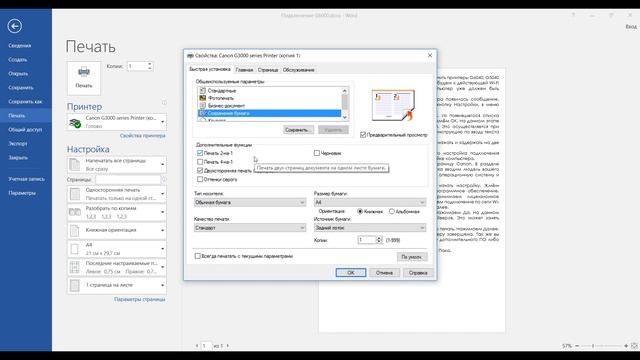Open the Напечатать все страницы dropdown in Word
The image size is (640, 360).
[x=117, y=164]
